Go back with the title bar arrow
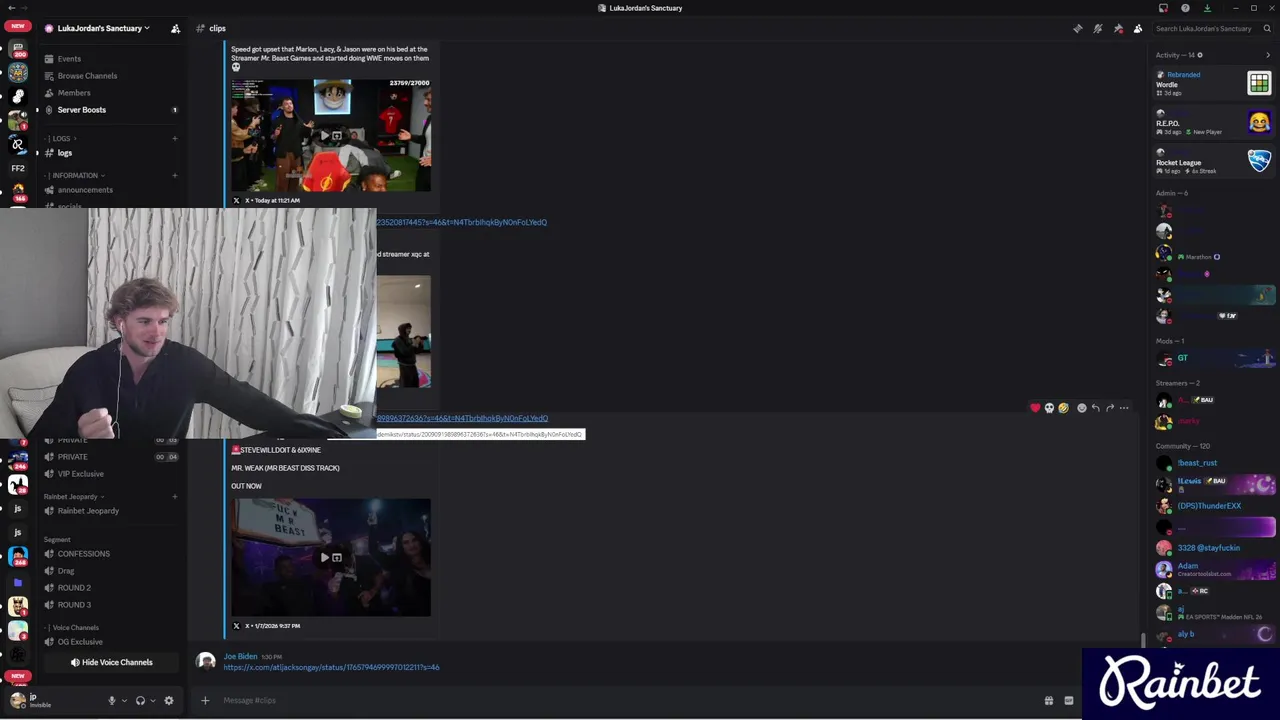The image size is (1280, 720). [x=12, y=8]
